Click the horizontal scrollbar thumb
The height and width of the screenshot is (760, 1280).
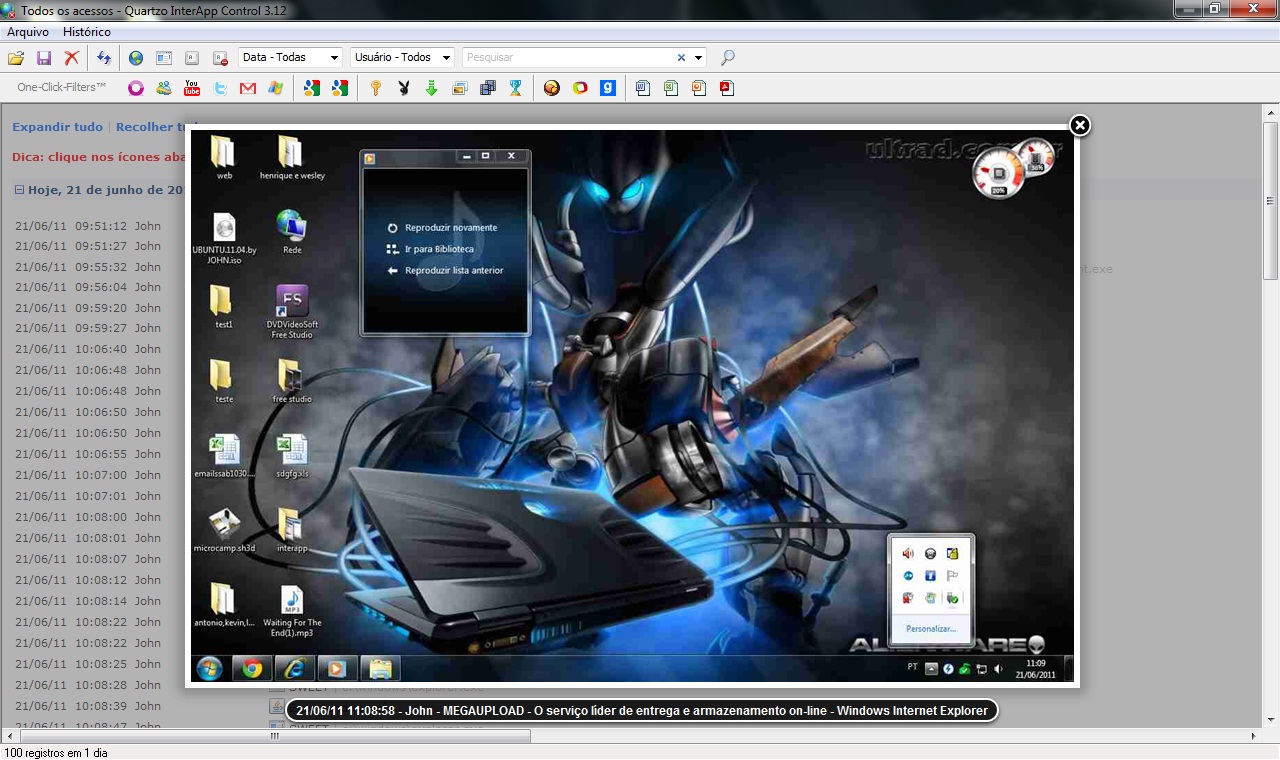(273, 735)
